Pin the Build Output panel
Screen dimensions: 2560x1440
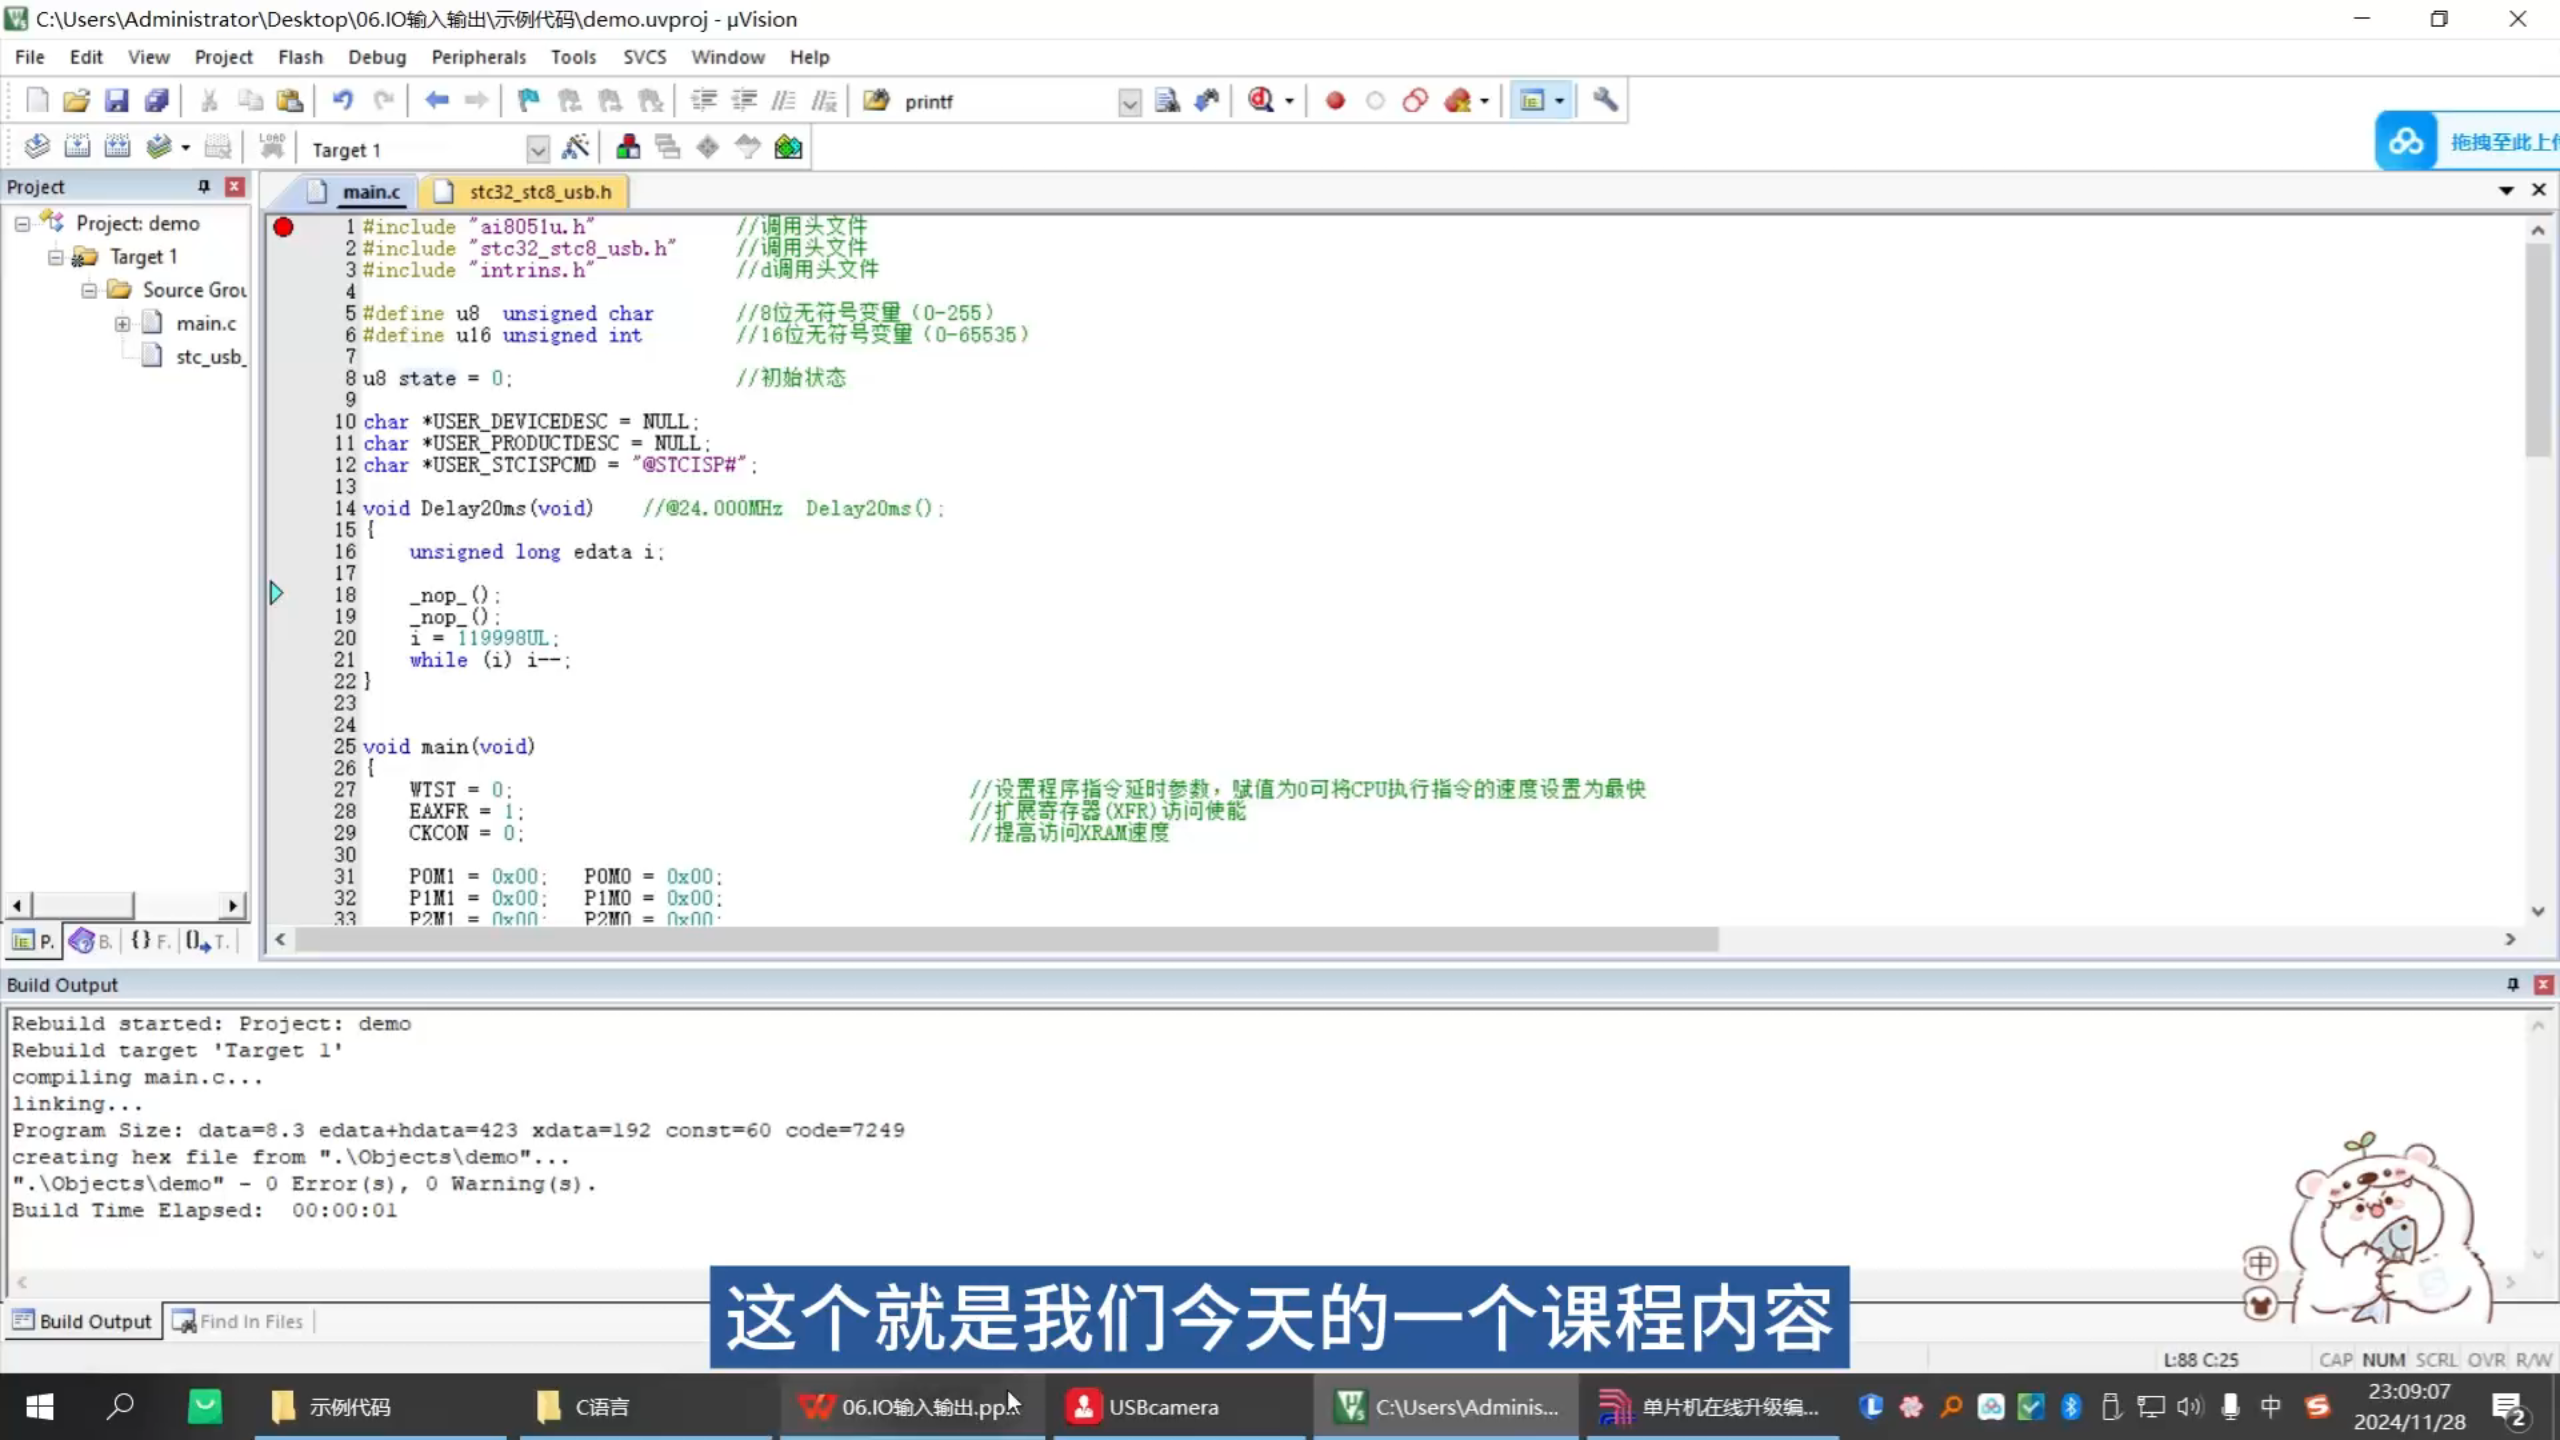[2512, 984]
